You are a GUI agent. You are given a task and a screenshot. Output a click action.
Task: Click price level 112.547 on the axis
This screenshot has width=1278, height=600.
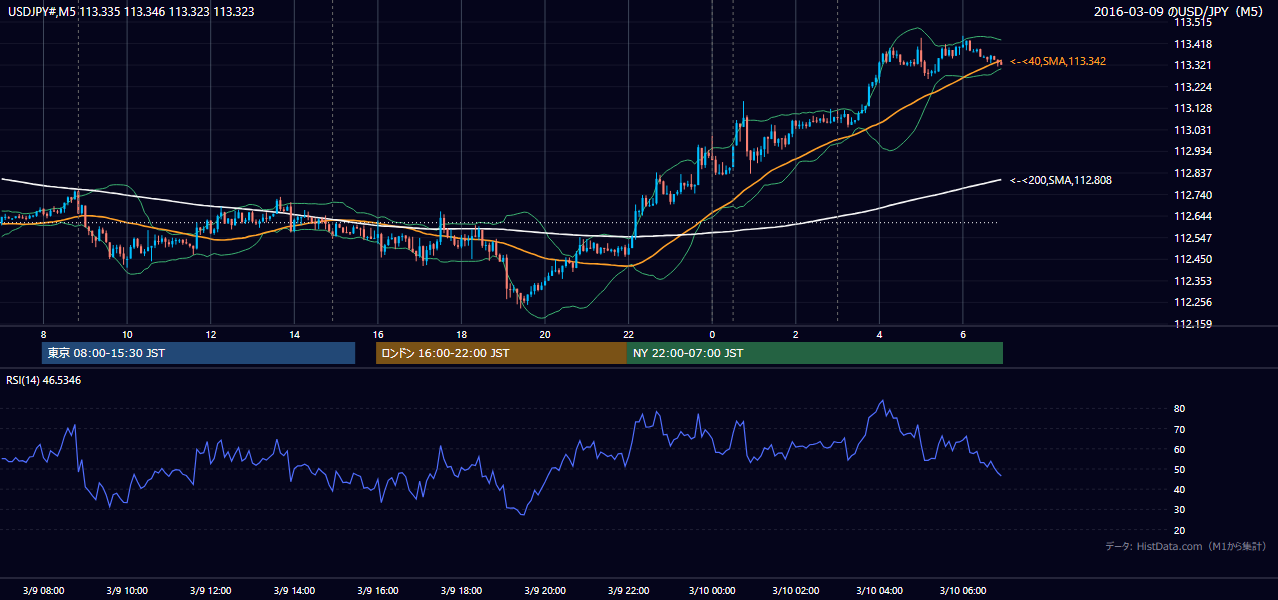[1193, 239]
